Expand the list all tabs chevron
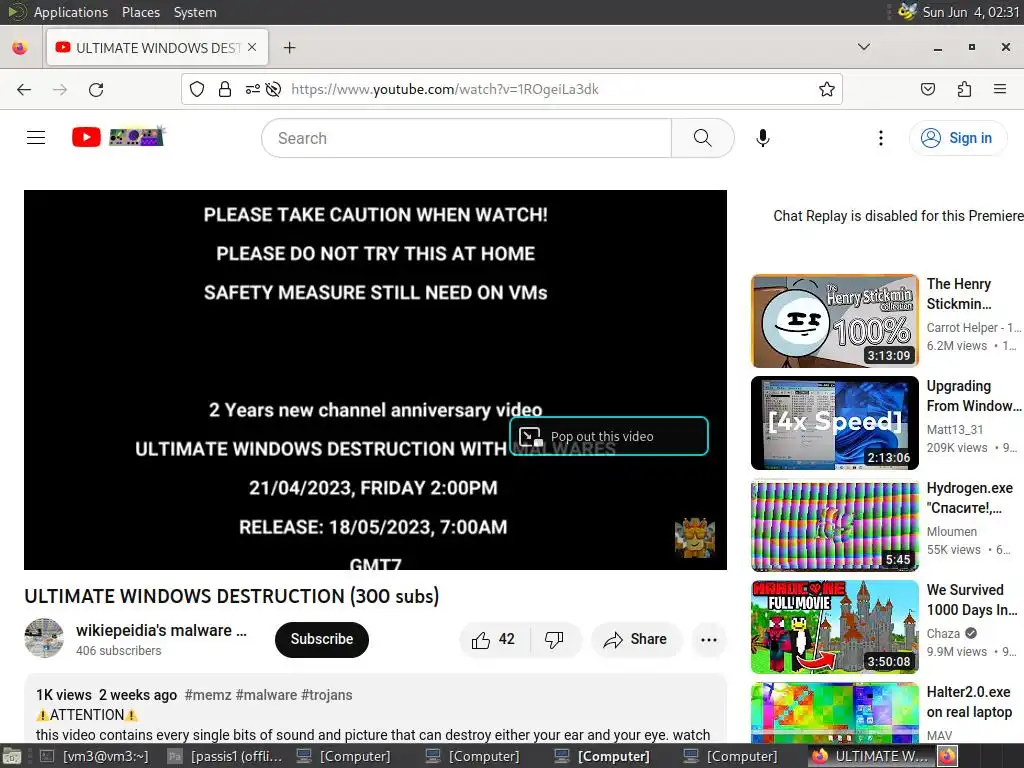 (863, 47)
